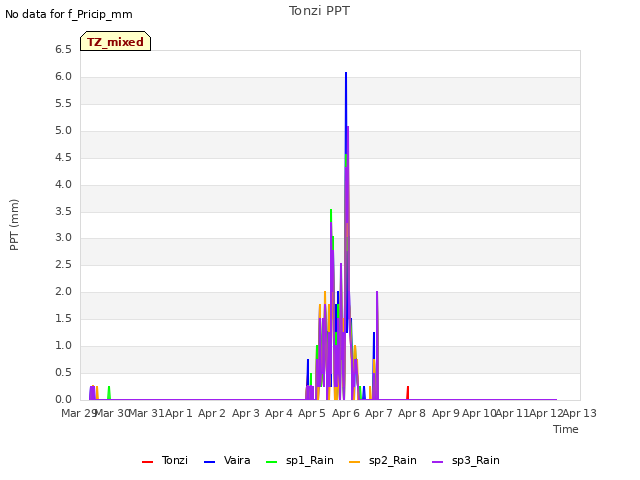Click the 0.0 y-axis tick label

pos(63,400)
